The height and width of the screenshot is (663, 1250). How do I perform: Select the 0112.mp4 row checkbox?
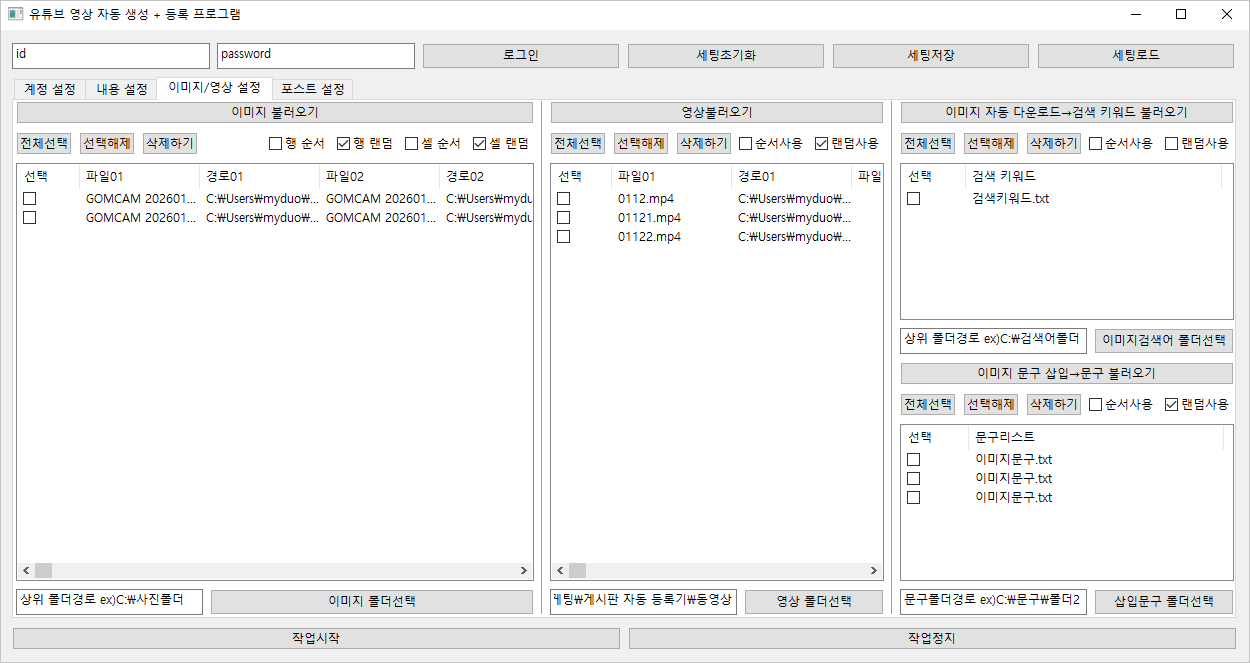click(564, 198)
